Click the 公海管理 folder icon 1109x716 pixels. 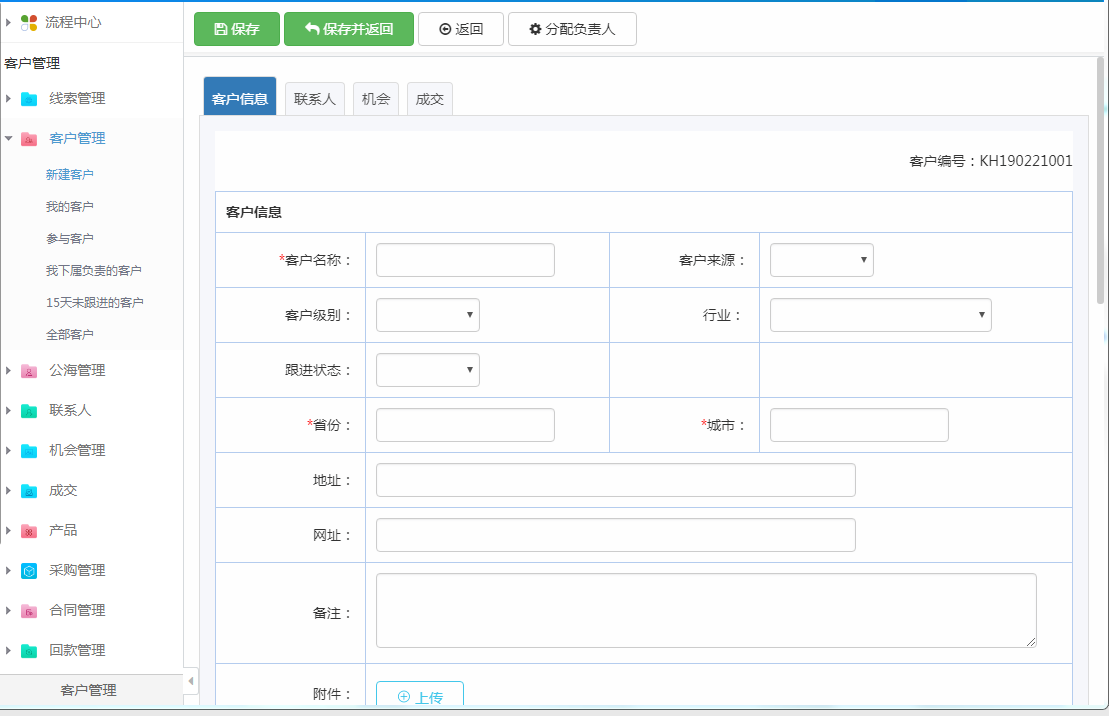(29, 371)
